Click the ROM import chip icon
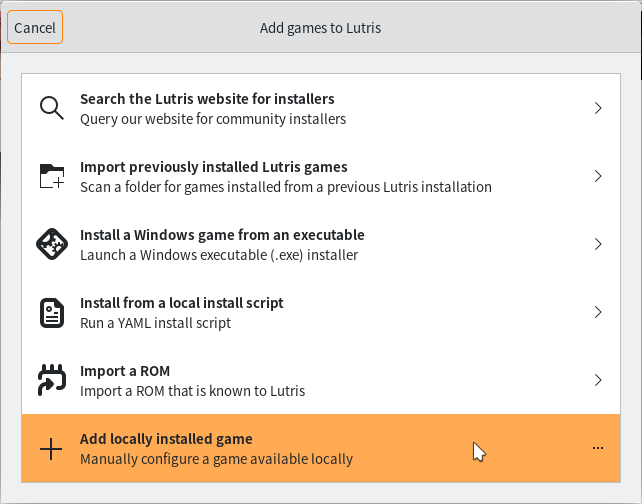The height and width of the screenshot is (504, 642). click(x=52, y=380)
